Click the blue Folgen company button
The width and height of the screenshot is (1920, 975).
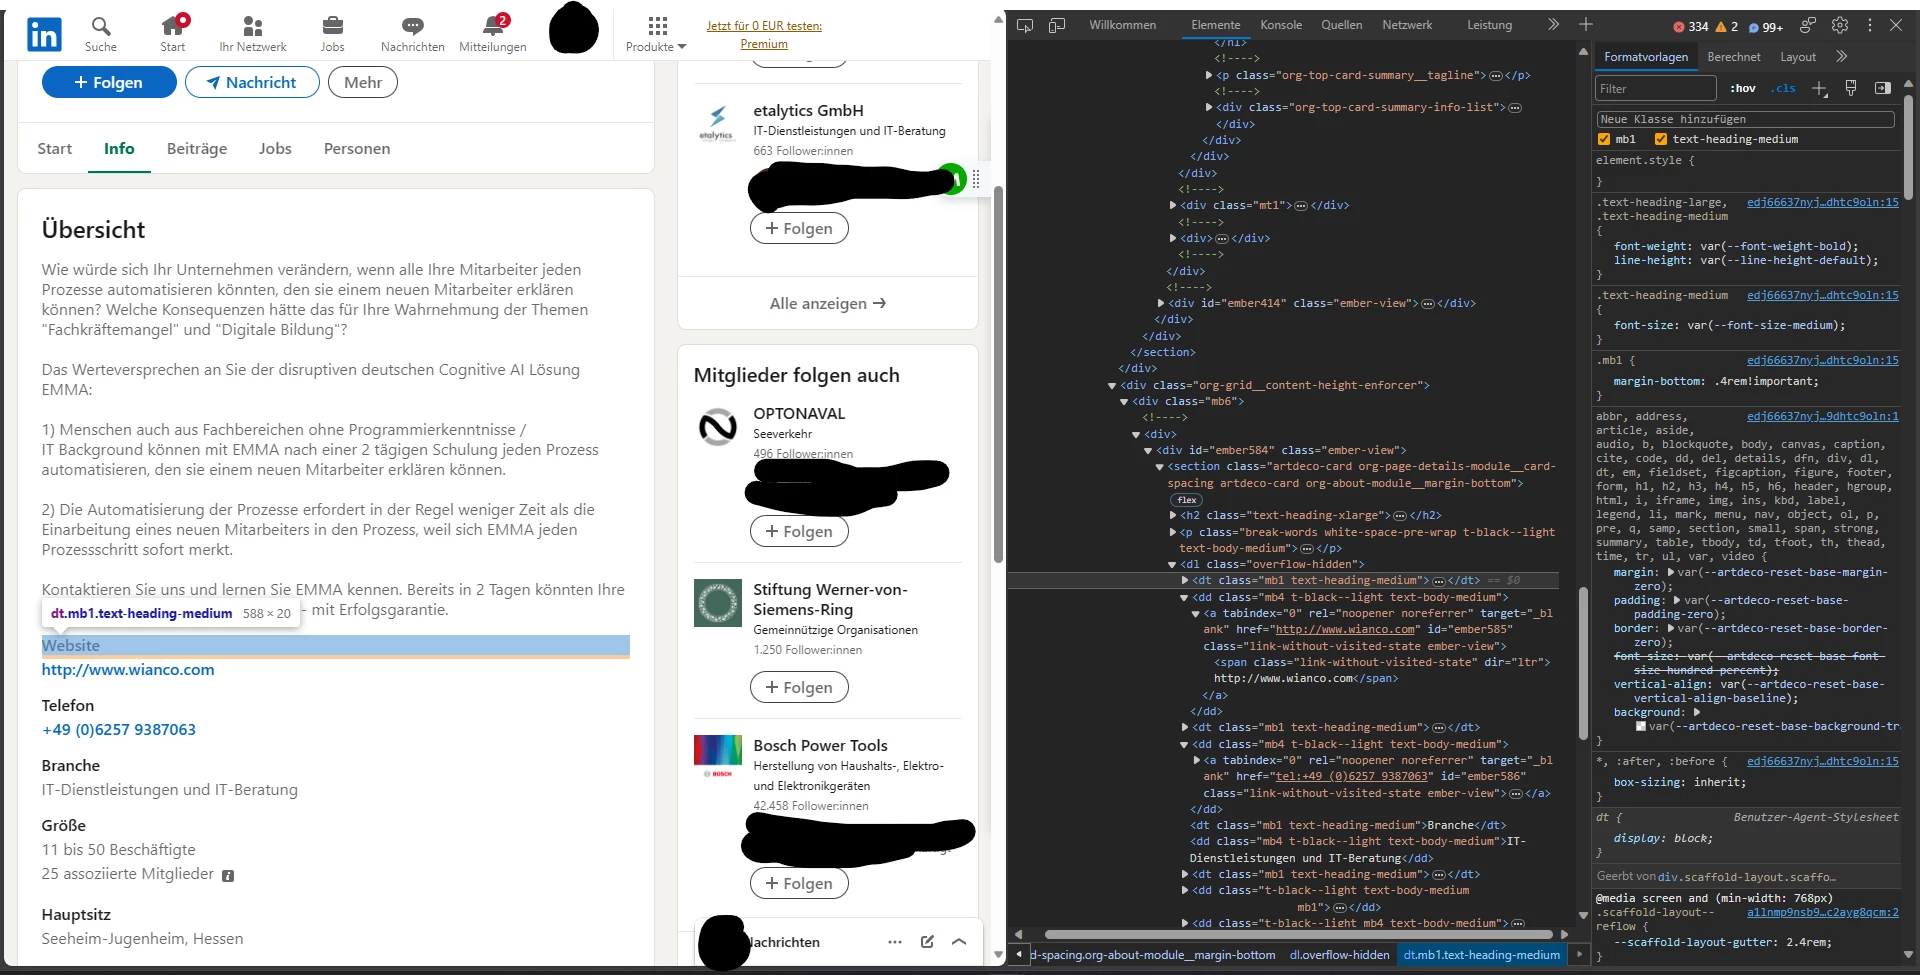tap(109, 82)
